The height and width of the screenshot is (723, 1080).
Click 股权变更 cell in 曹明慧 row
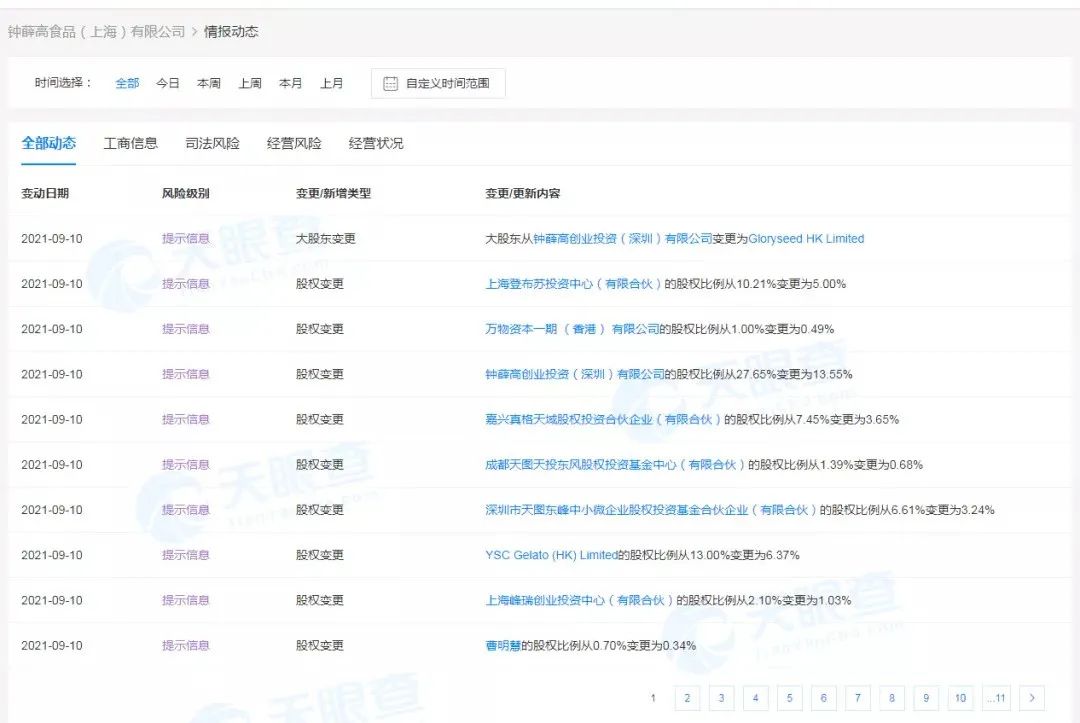tap(320, 646)
